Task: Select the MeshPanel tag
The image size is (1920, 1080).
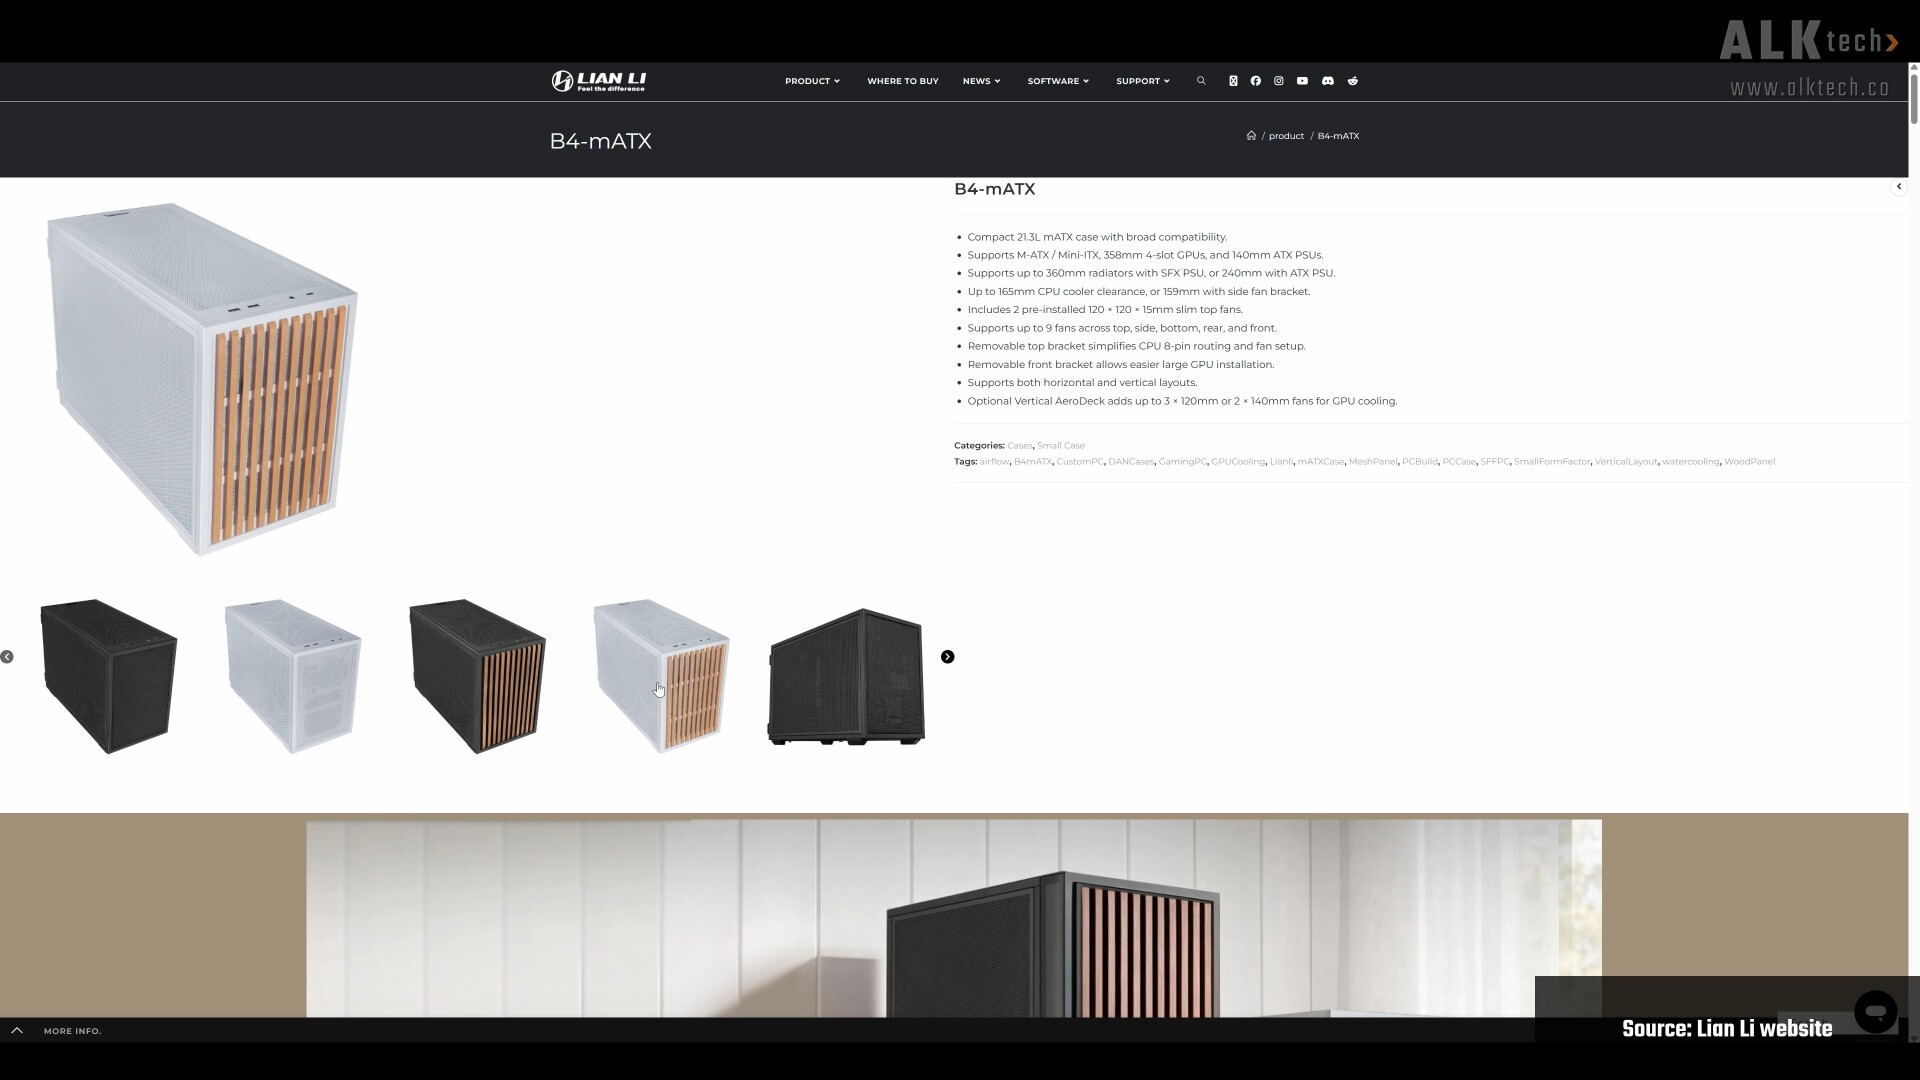Action: [x=1373, y=462]
